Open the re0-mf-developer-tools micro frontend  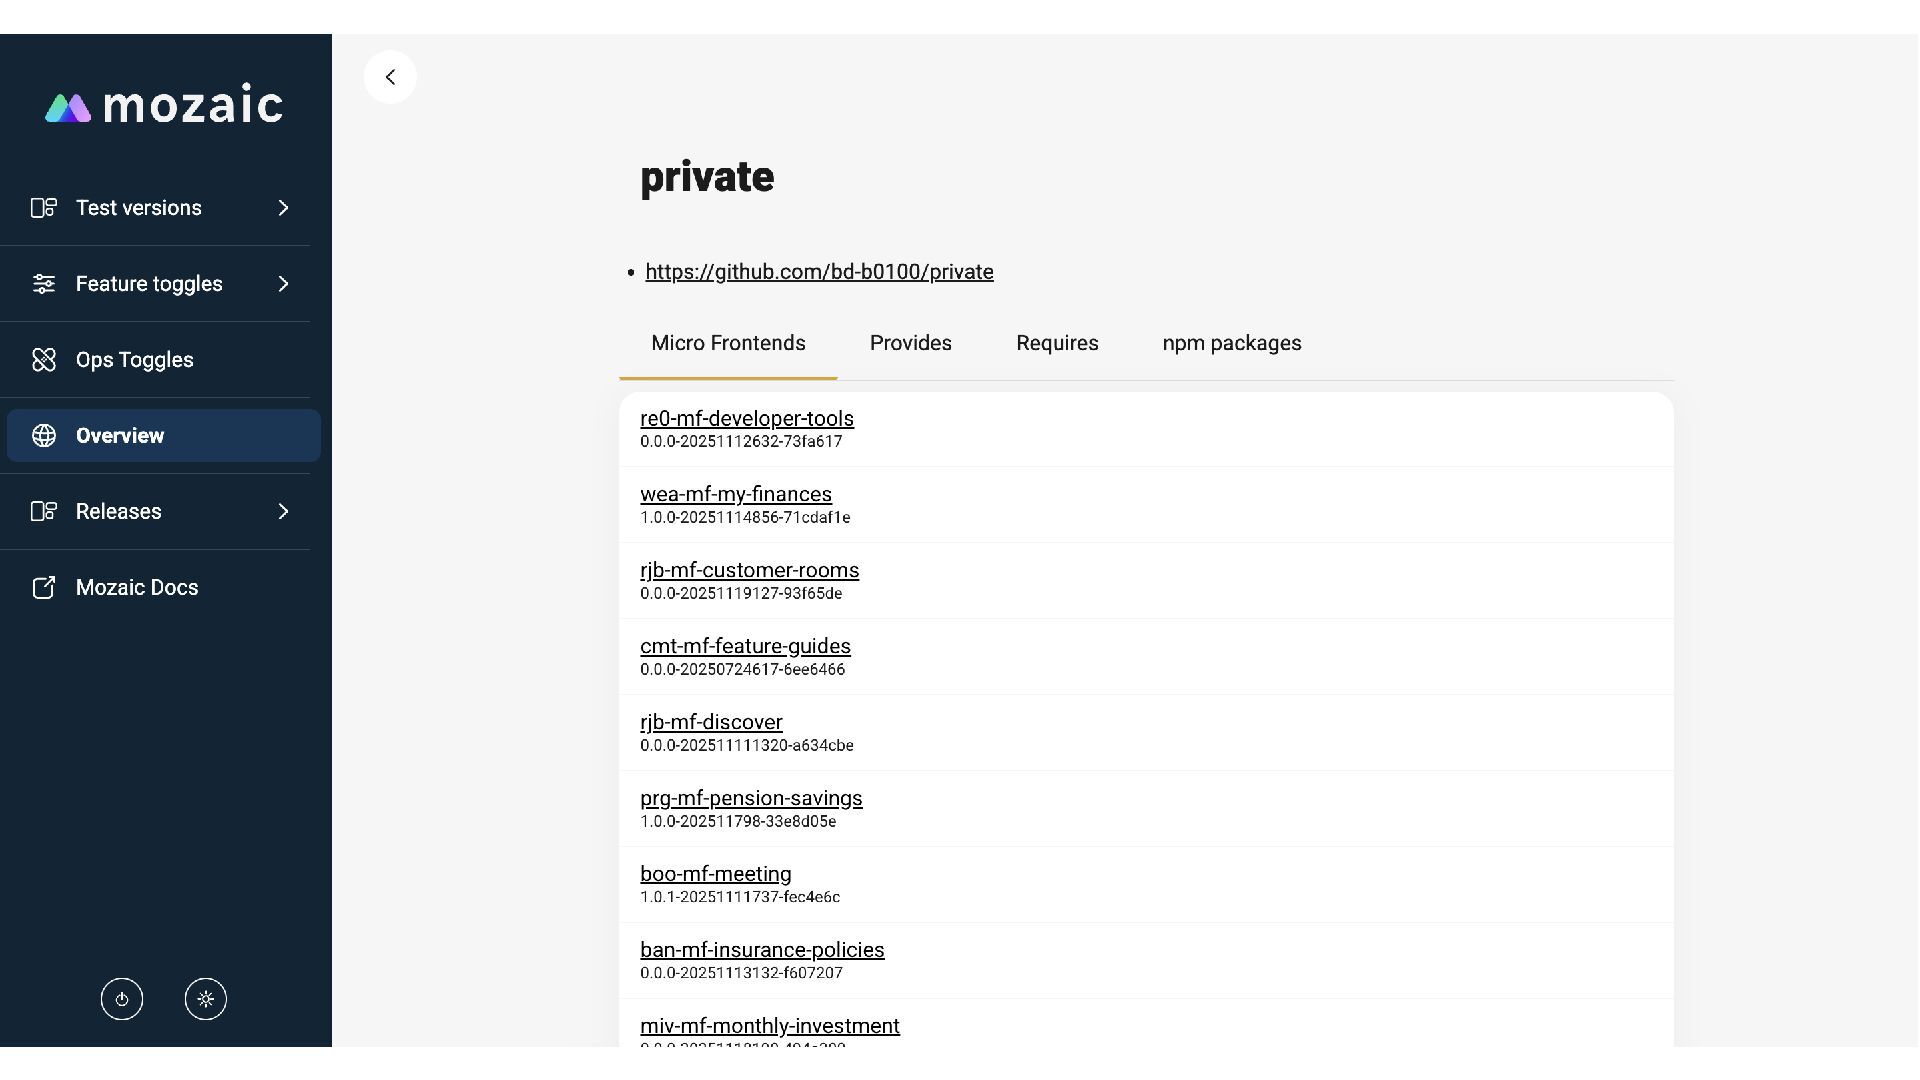click(746, 419)
